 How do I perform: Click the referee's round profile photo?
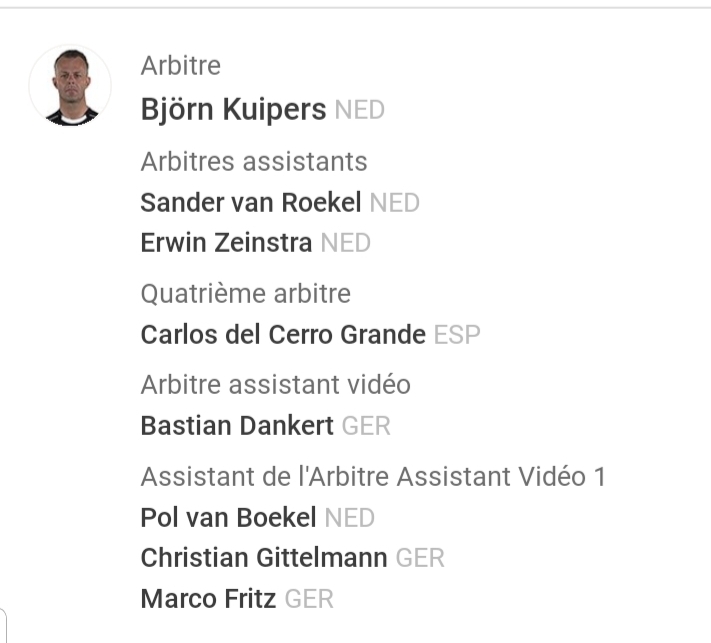pos(70,87)
